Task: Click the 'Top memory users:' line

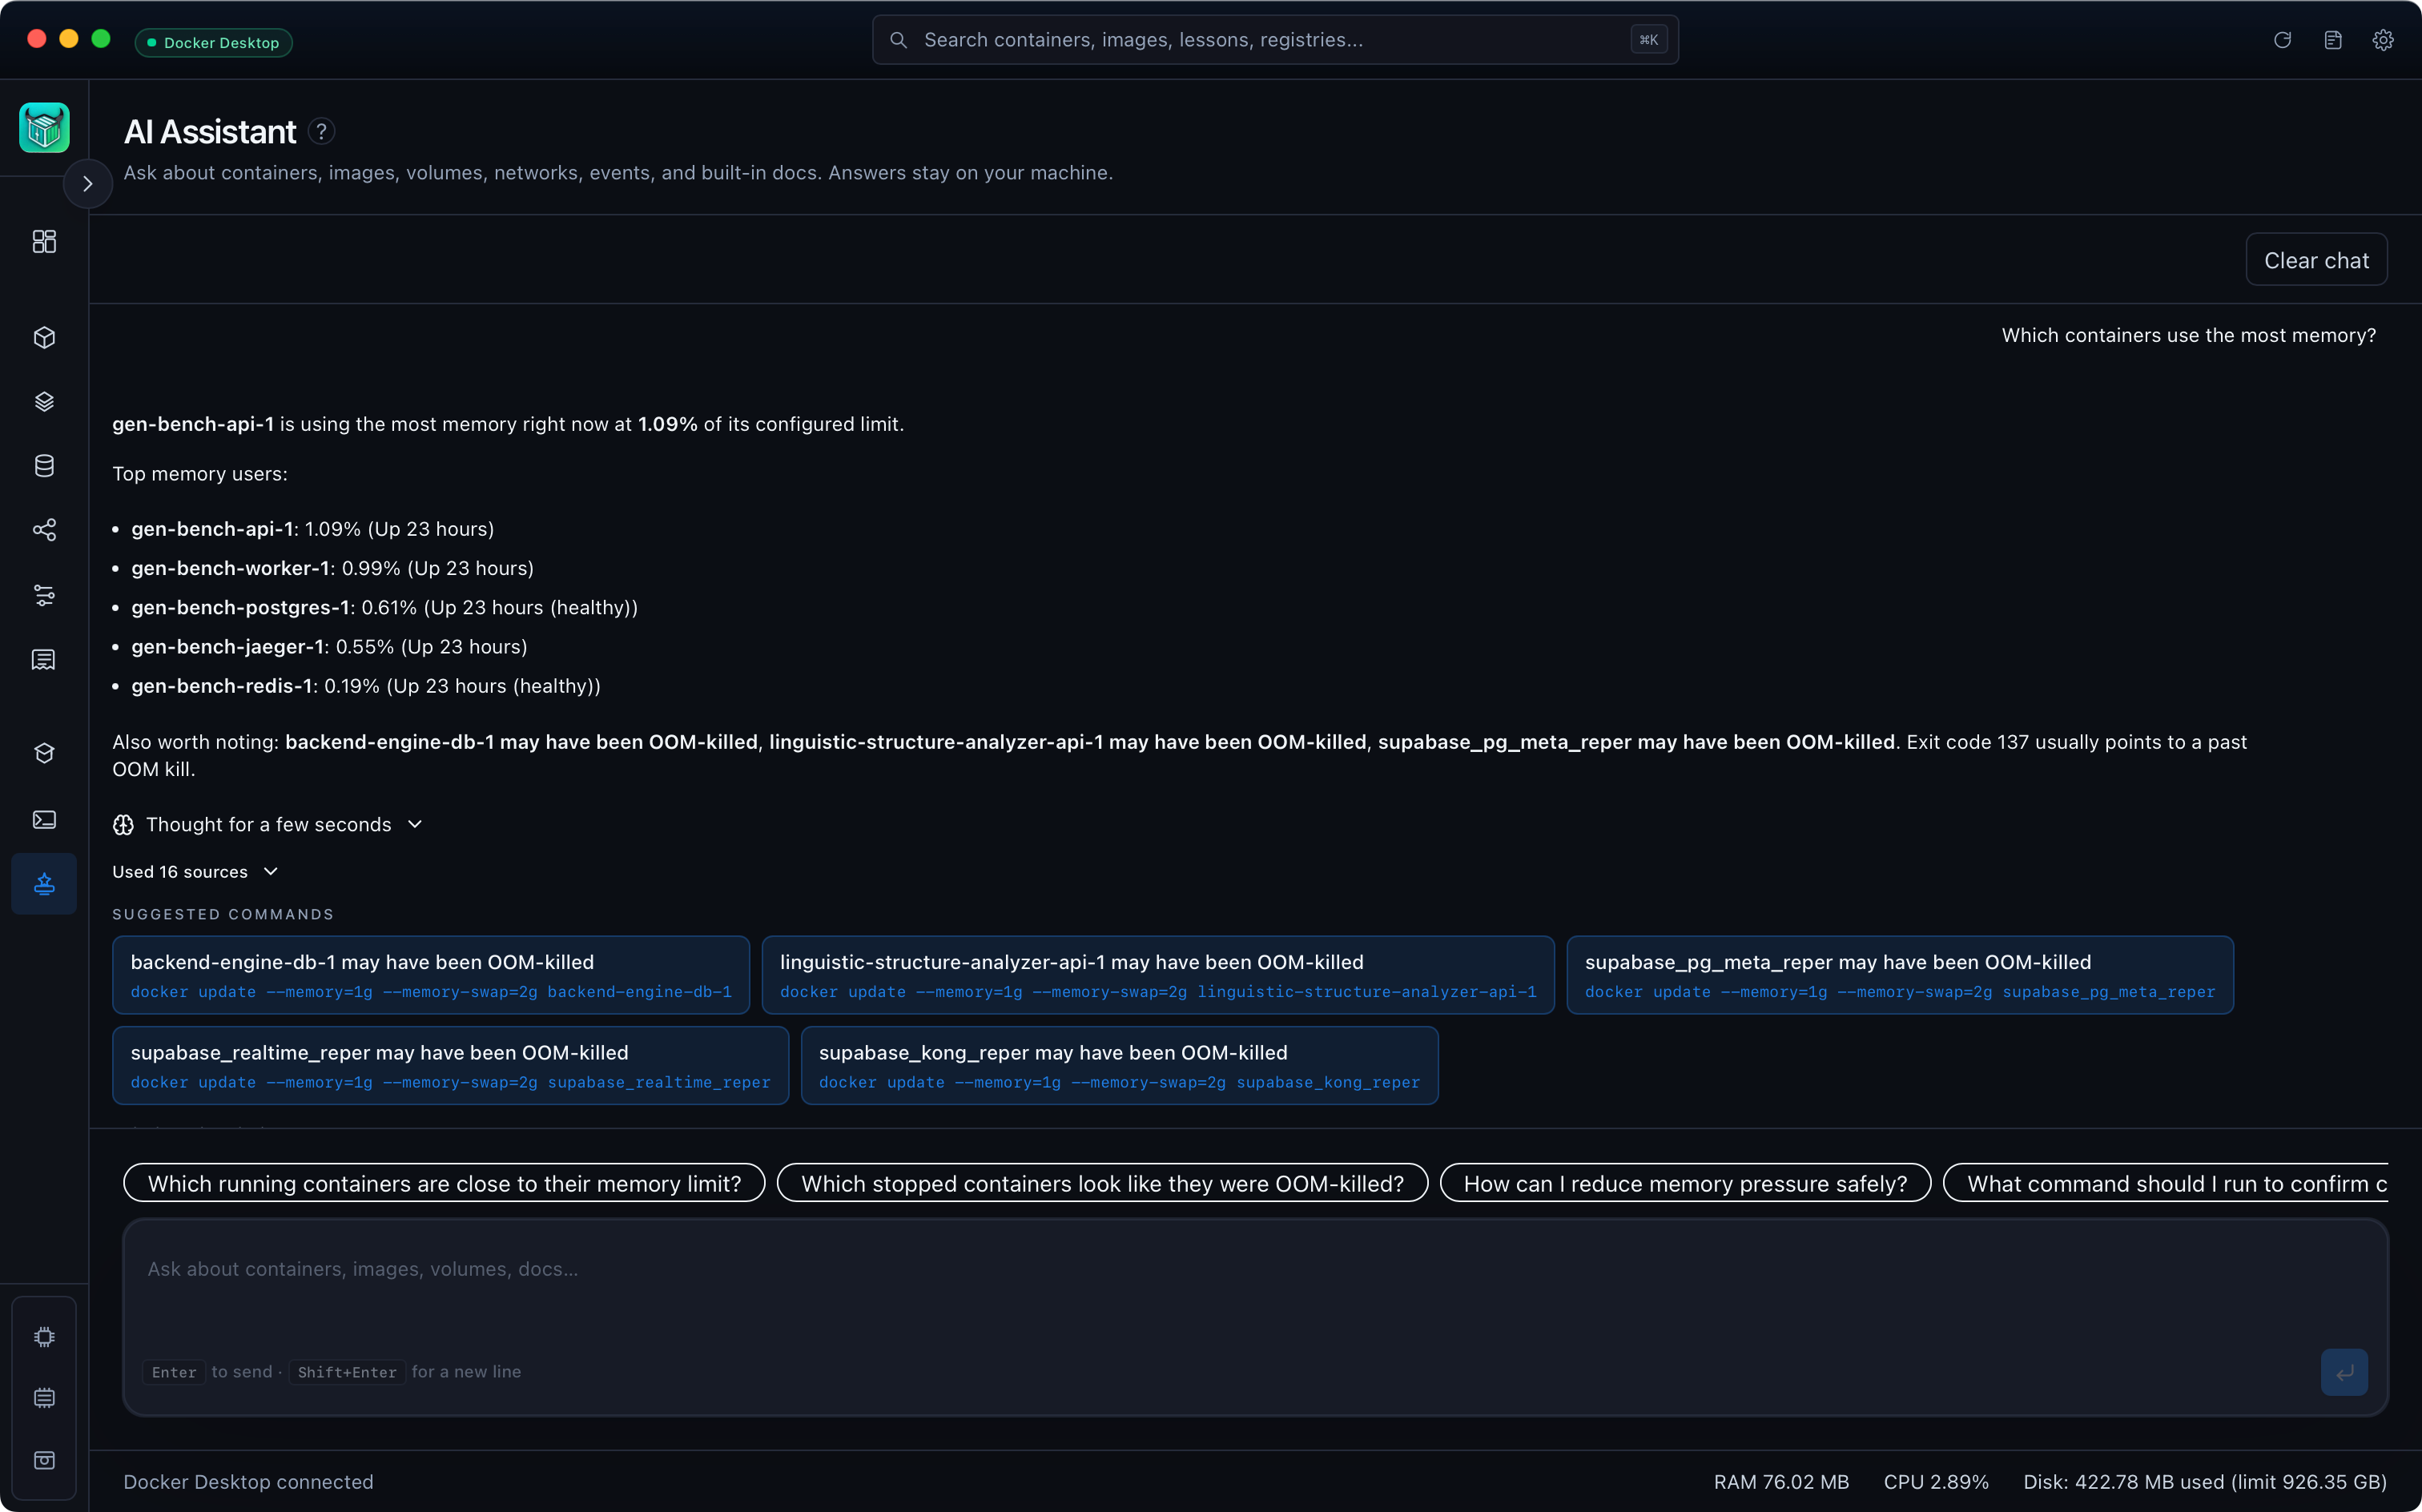Action: pos(200,474)
